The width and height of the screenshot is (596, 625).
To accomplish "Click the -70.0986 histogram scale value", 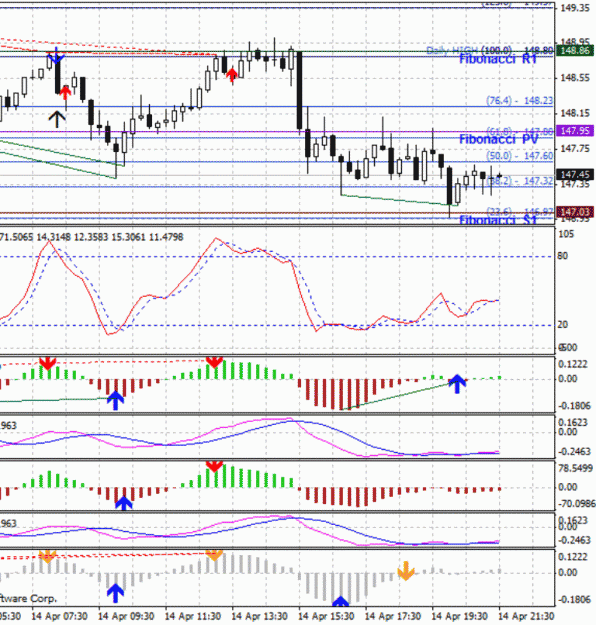I will click(x=576, y=504).
